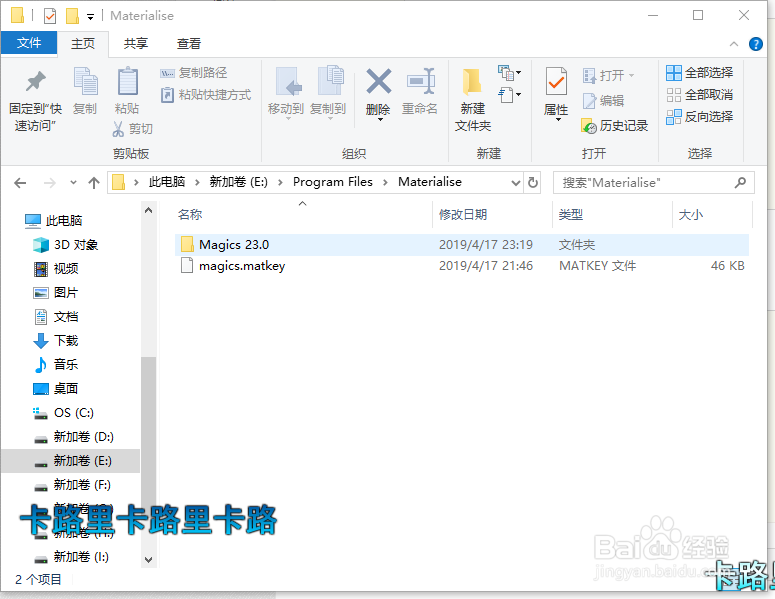The width and height of the screenshot is (775, 599).
Task: Switch to the 查看 (View) tab
Action: coord(189,43)
